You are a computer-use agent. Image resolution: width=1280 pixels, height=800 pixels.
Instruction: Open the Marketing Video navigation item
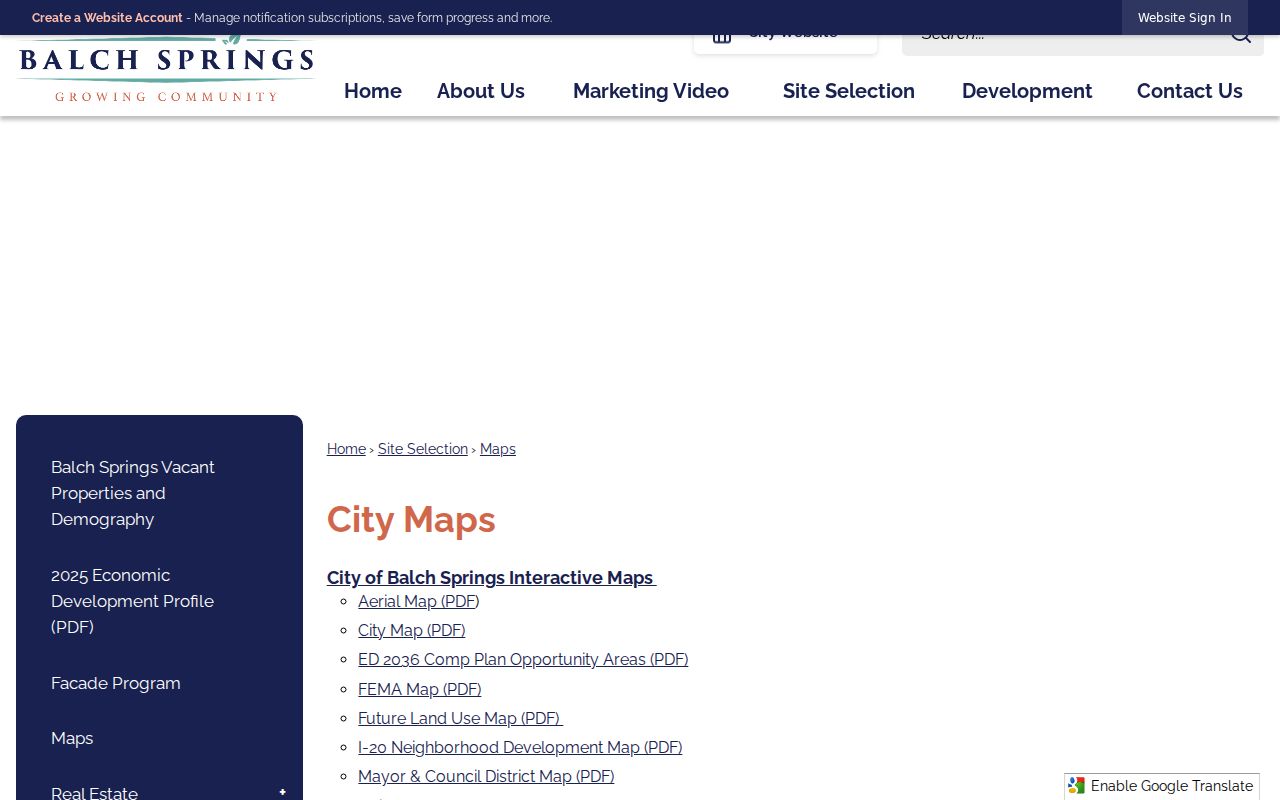click(651, 91)
